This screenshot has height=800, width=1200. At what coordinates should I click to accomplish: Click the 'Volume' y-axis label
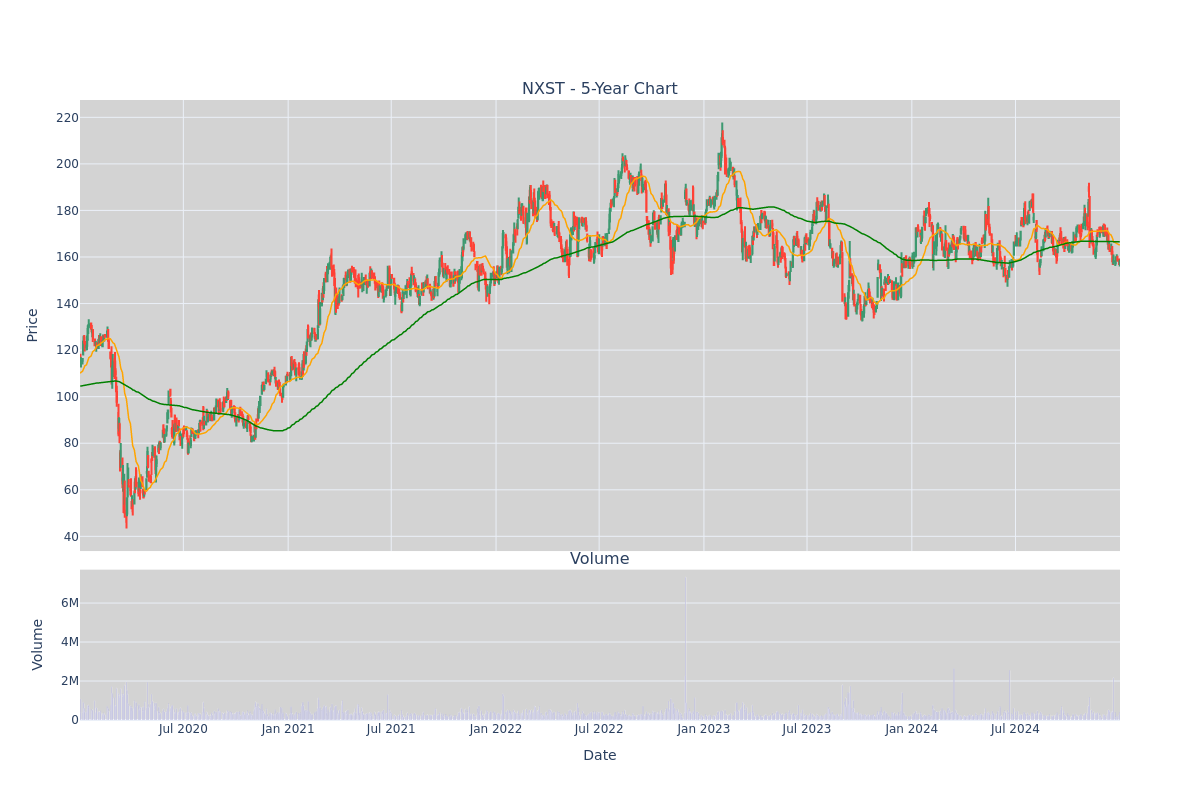pos(38,644)
